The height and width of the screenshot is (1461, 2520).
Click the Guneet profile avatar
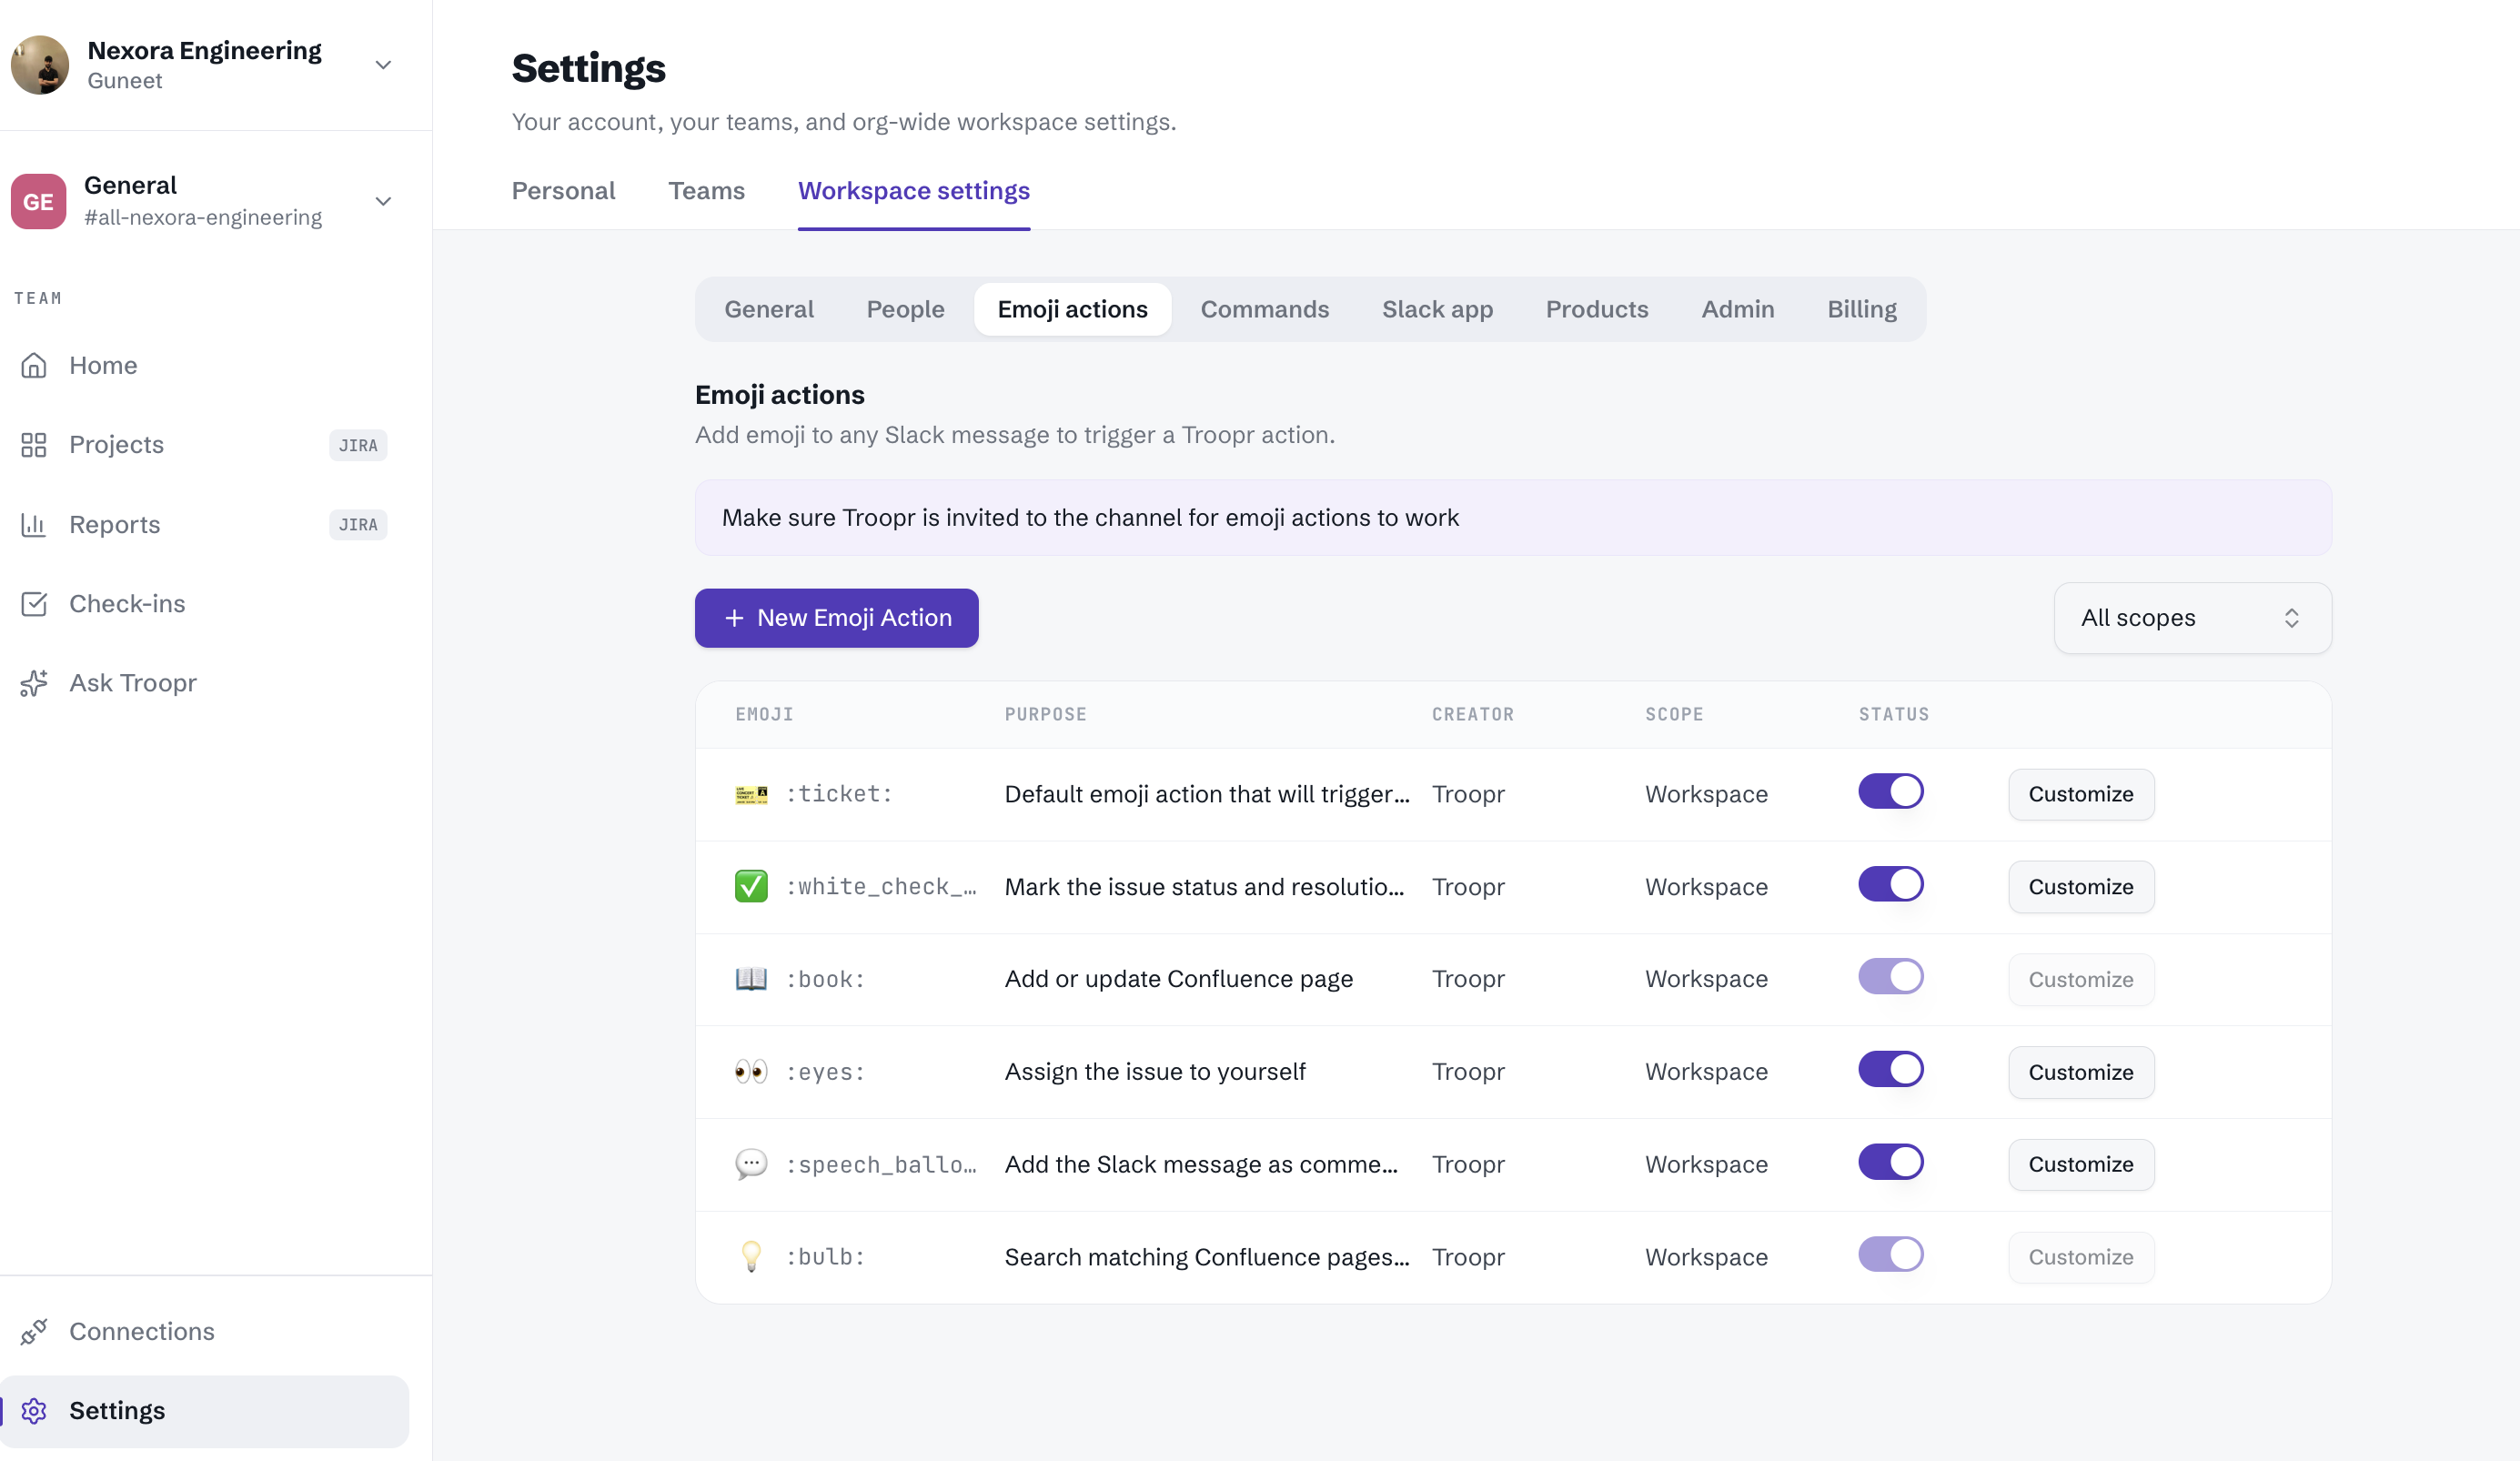(x=40, y=65)
